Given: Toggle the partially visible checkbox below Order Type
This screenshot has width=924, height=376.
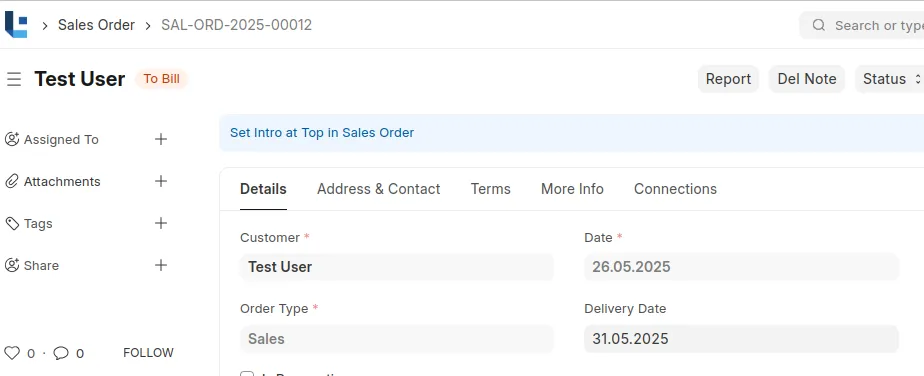Looking at the screenshot, I should (x=247, y=374).
